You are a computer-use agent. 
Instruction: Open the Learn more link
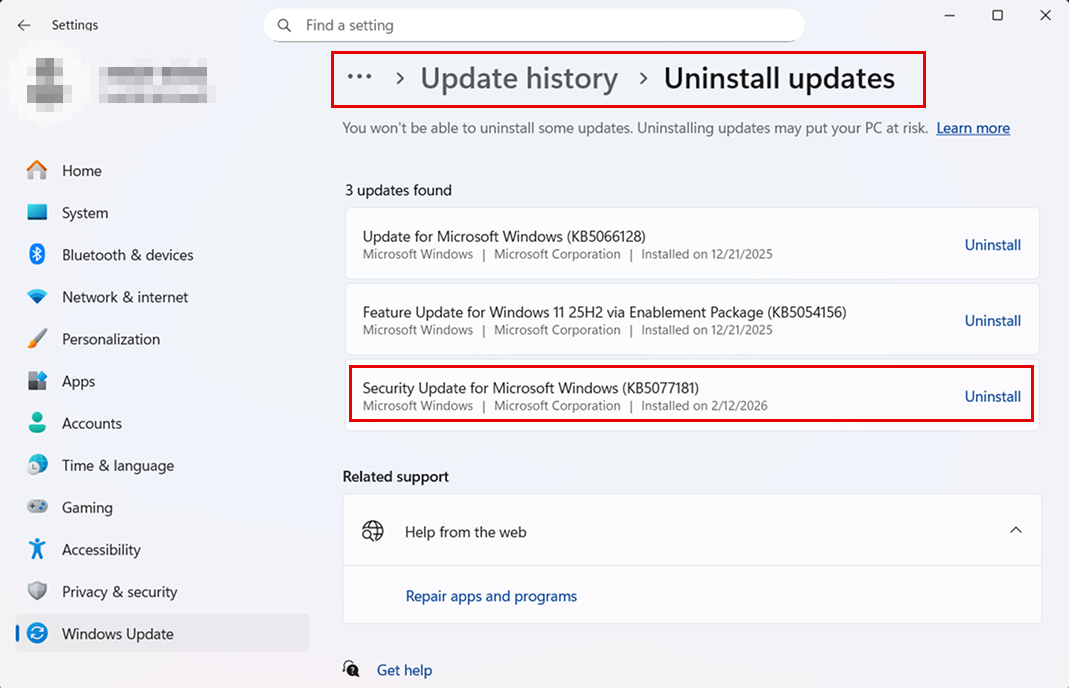click(972, 128)
